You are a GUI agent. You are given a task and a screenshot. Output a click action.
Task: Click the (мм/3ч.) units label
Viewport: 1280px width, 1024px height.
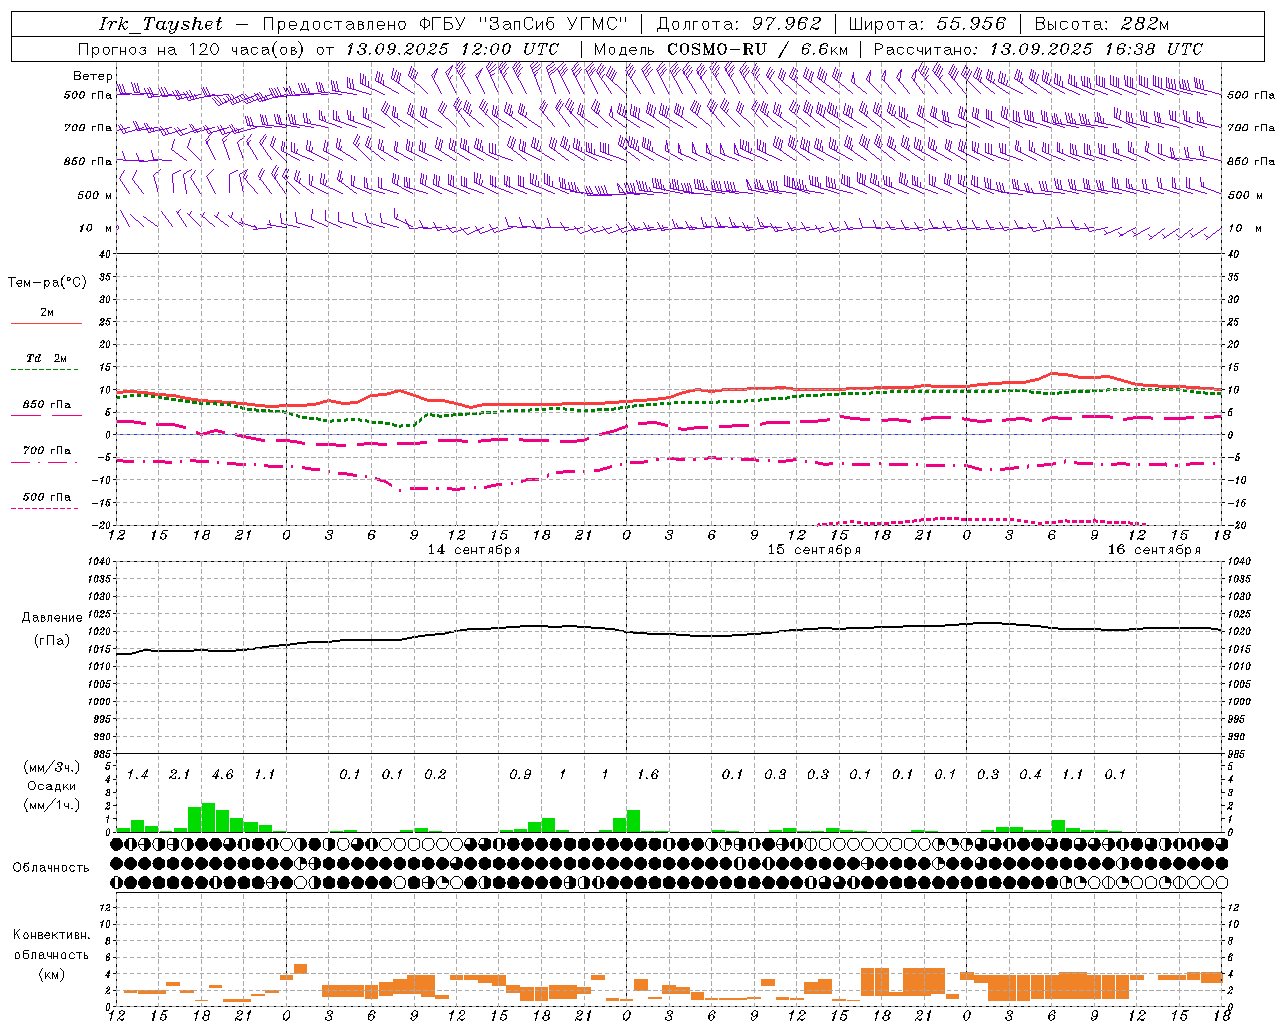tap(52, 768)
